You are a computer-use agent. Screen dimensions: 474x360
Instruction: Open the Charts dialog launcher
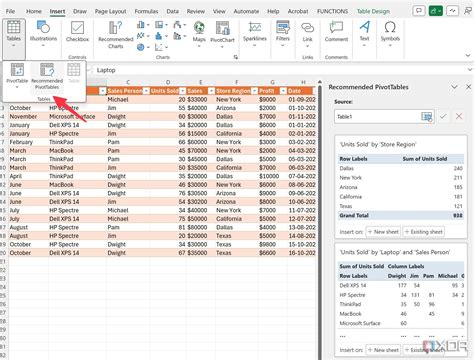pyautogui.click(x=236, y=57)
